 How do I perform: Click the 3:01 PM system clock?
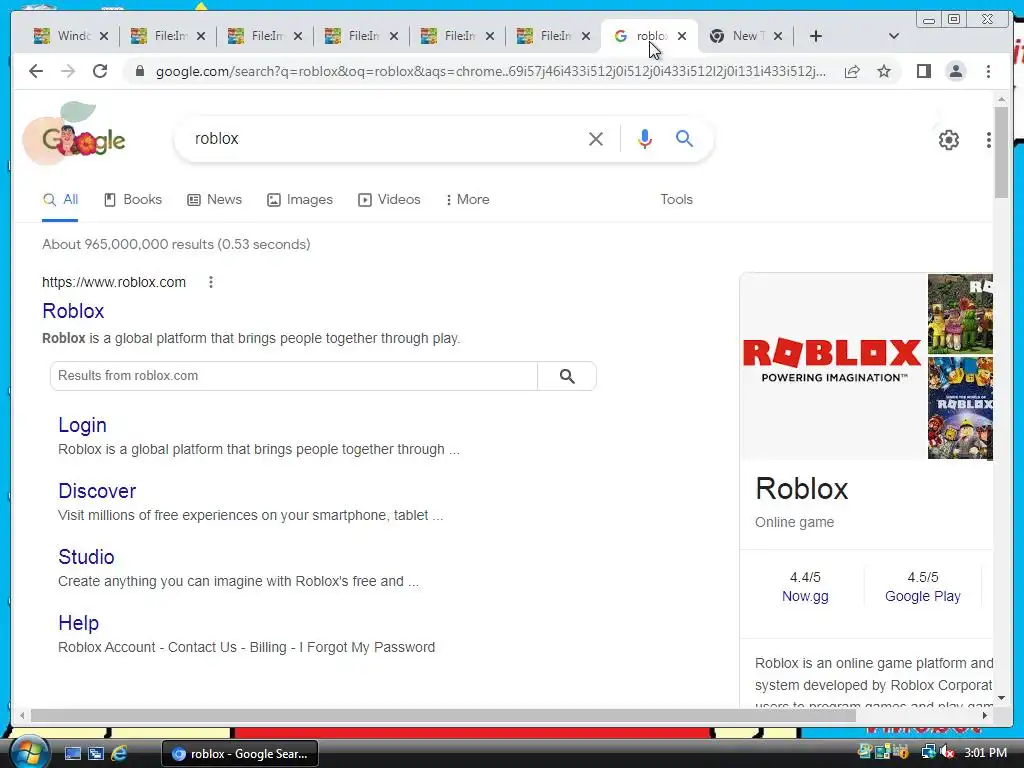(985, 753)
